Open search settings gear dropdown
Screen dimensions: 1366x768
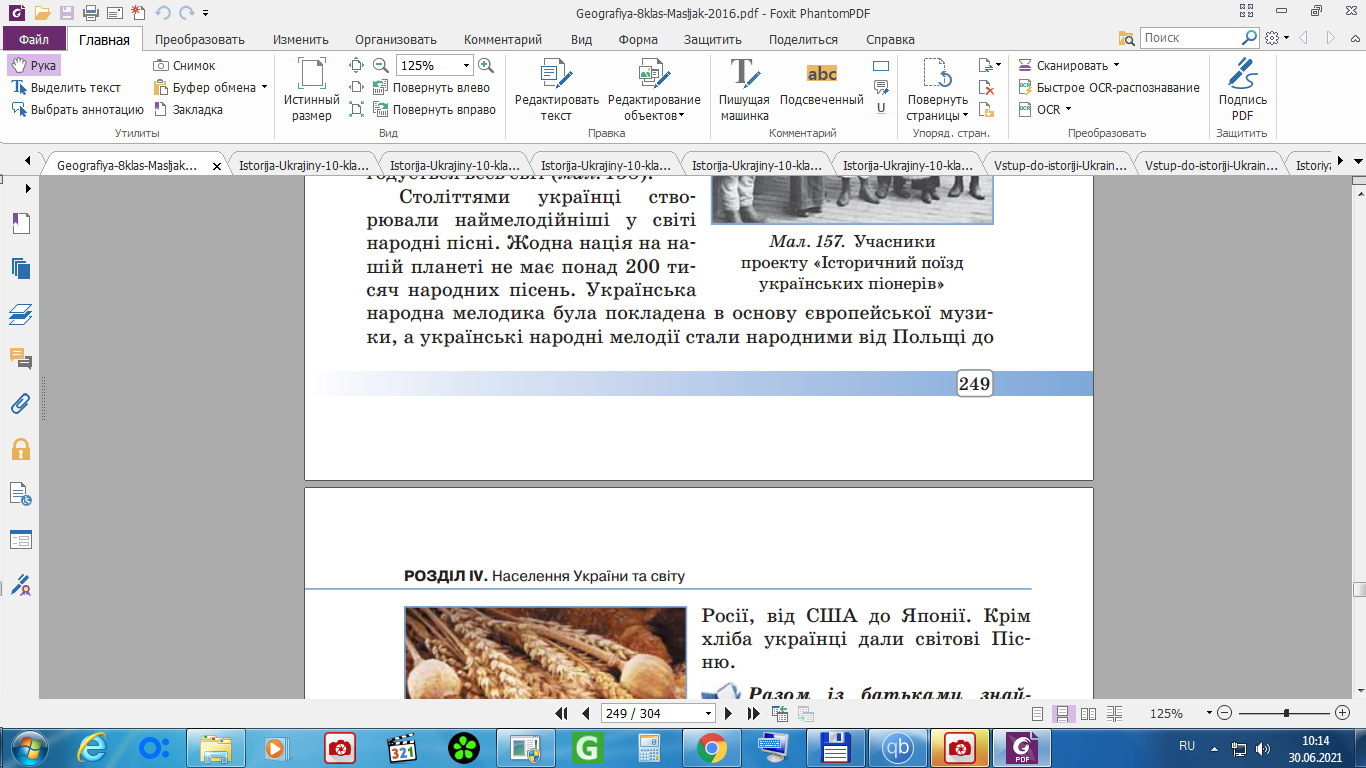pyautogui.click(x=1277, y=38)
